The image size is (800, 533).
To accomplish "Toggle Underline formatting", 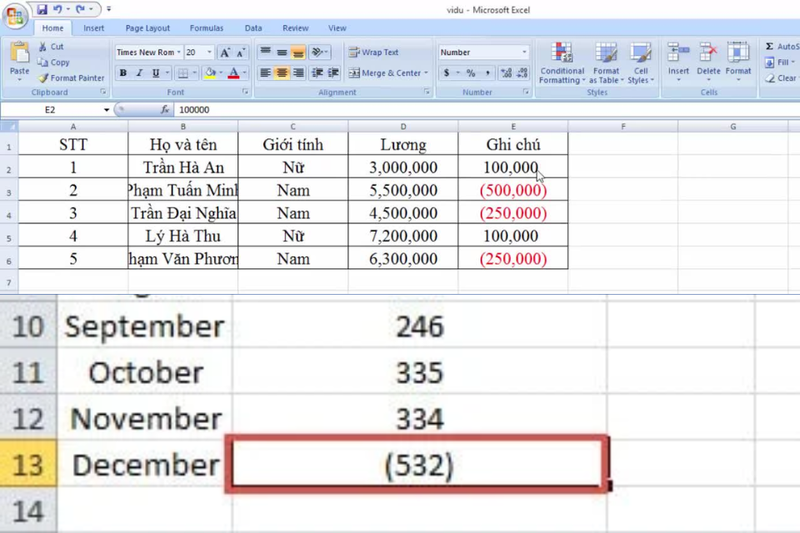I will (x=156, y=73).
